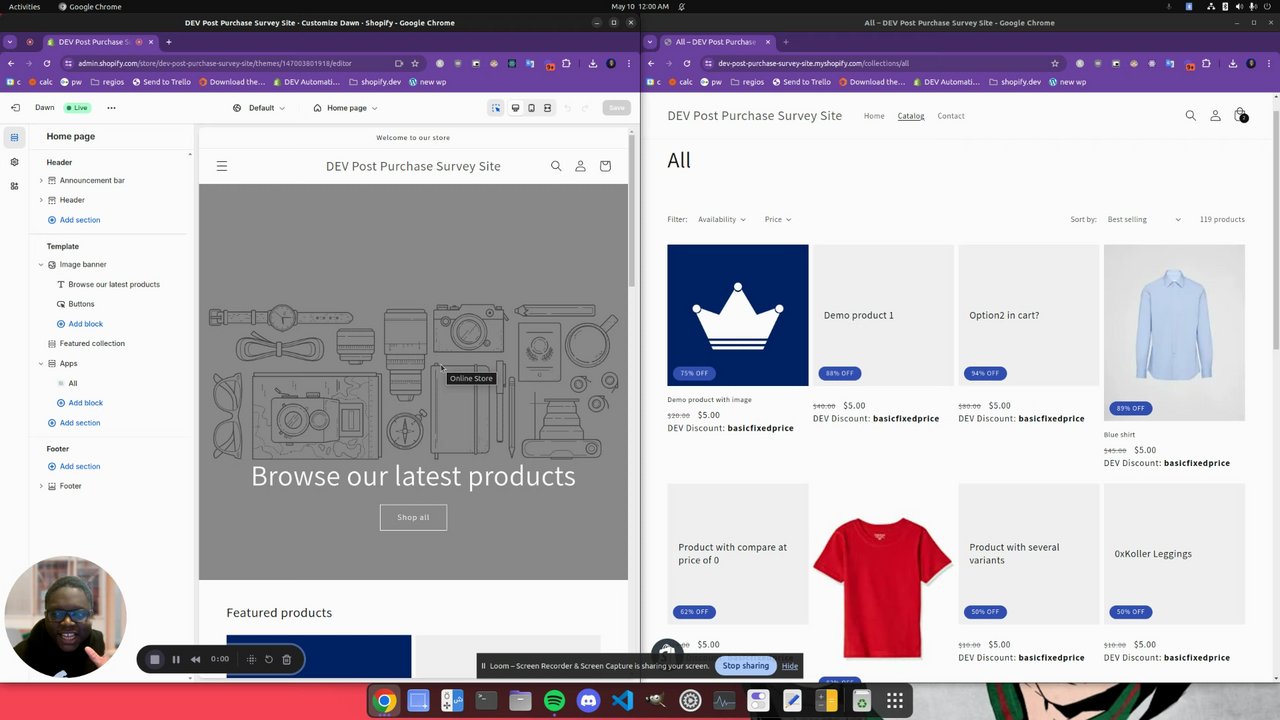
Task: Open the 'Demo product 1' product card
Action: click(x=883, y=315)
